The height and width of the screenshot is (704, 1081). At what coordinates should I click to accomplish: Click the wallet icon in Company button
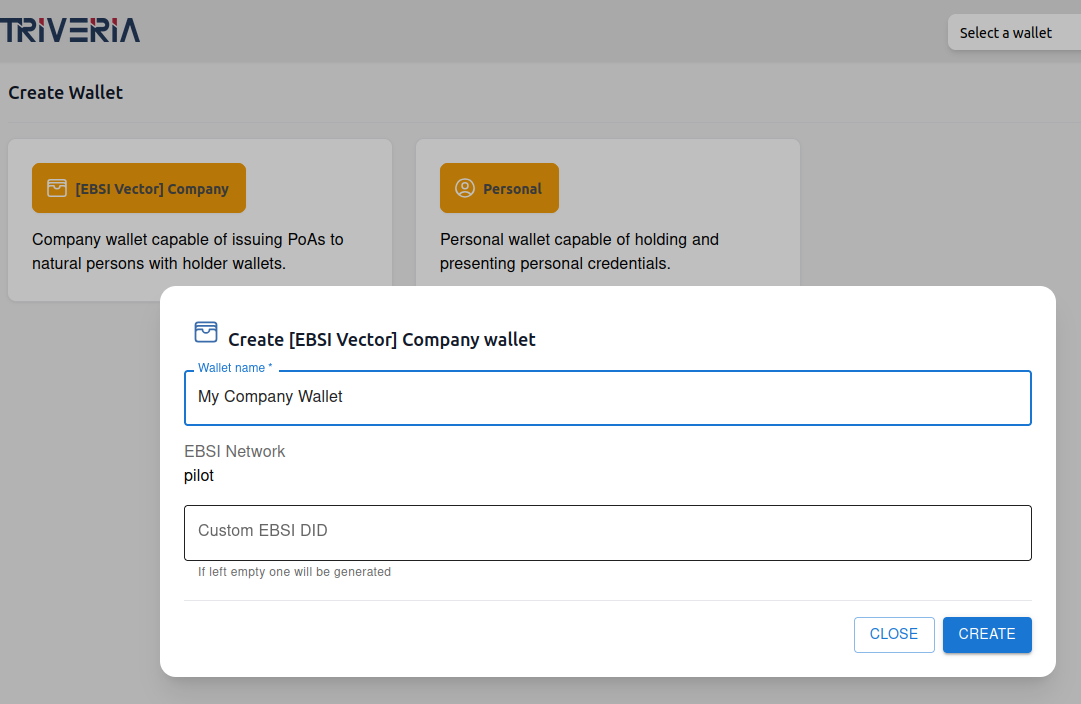(57, 188)
